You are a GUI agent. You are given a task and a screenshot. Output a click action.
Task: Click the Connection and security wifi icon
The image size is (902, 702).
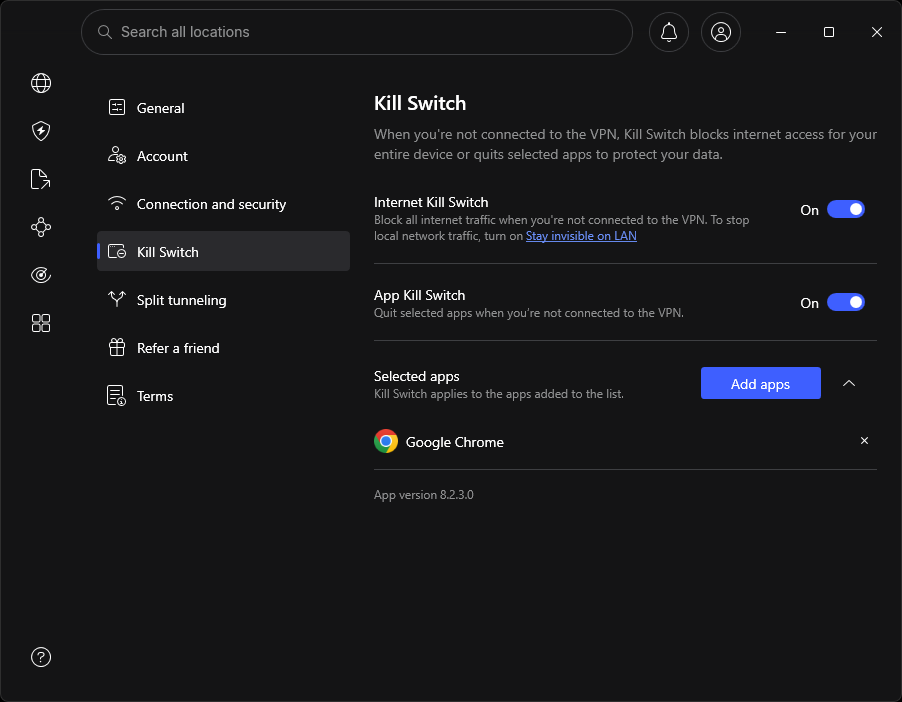(x=117, y=203)
